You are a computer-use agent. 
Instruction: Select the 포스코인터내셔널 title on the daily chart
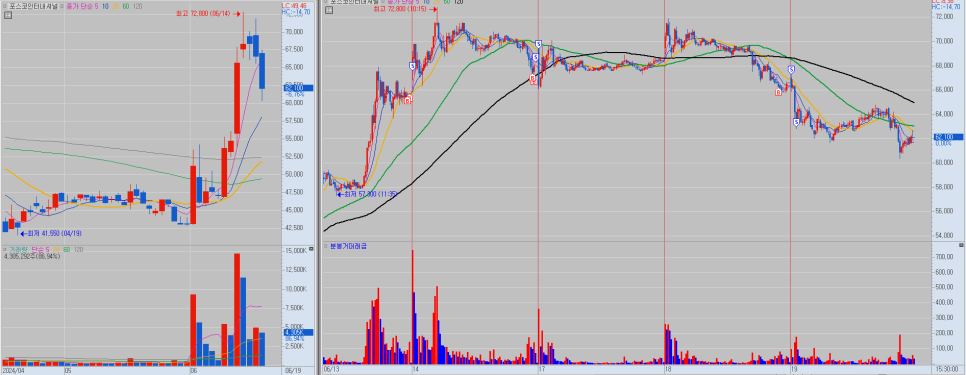click(x=34, y=6)
